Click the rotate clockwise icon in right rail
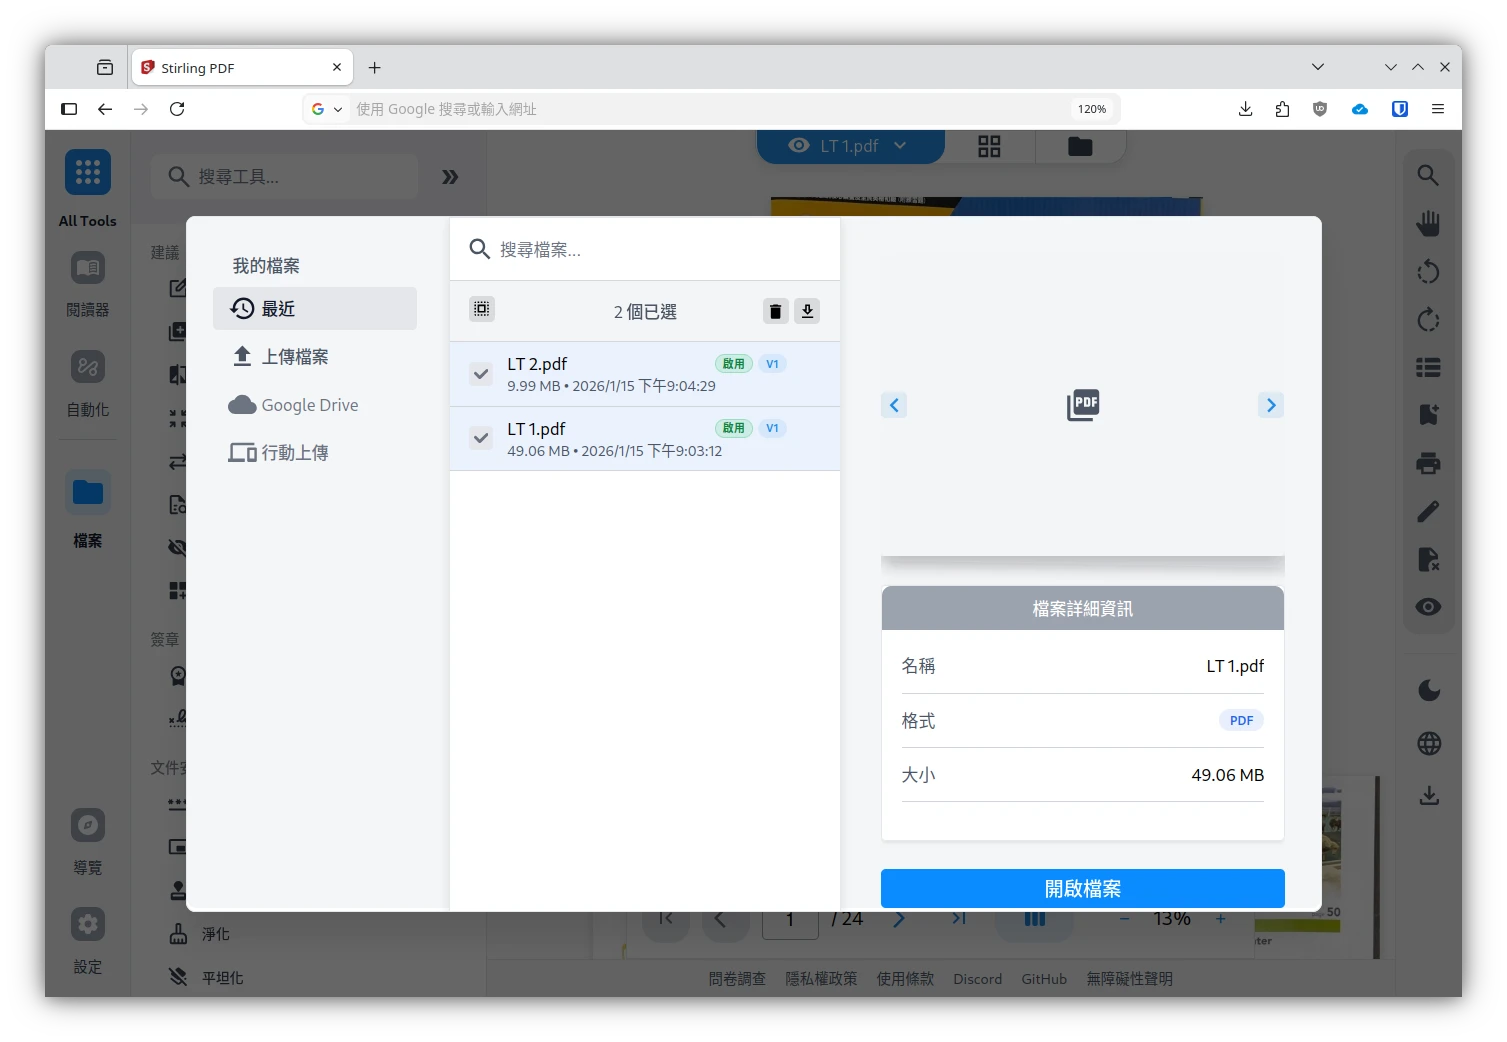 pyautogui.click(x=1428, y=320)
